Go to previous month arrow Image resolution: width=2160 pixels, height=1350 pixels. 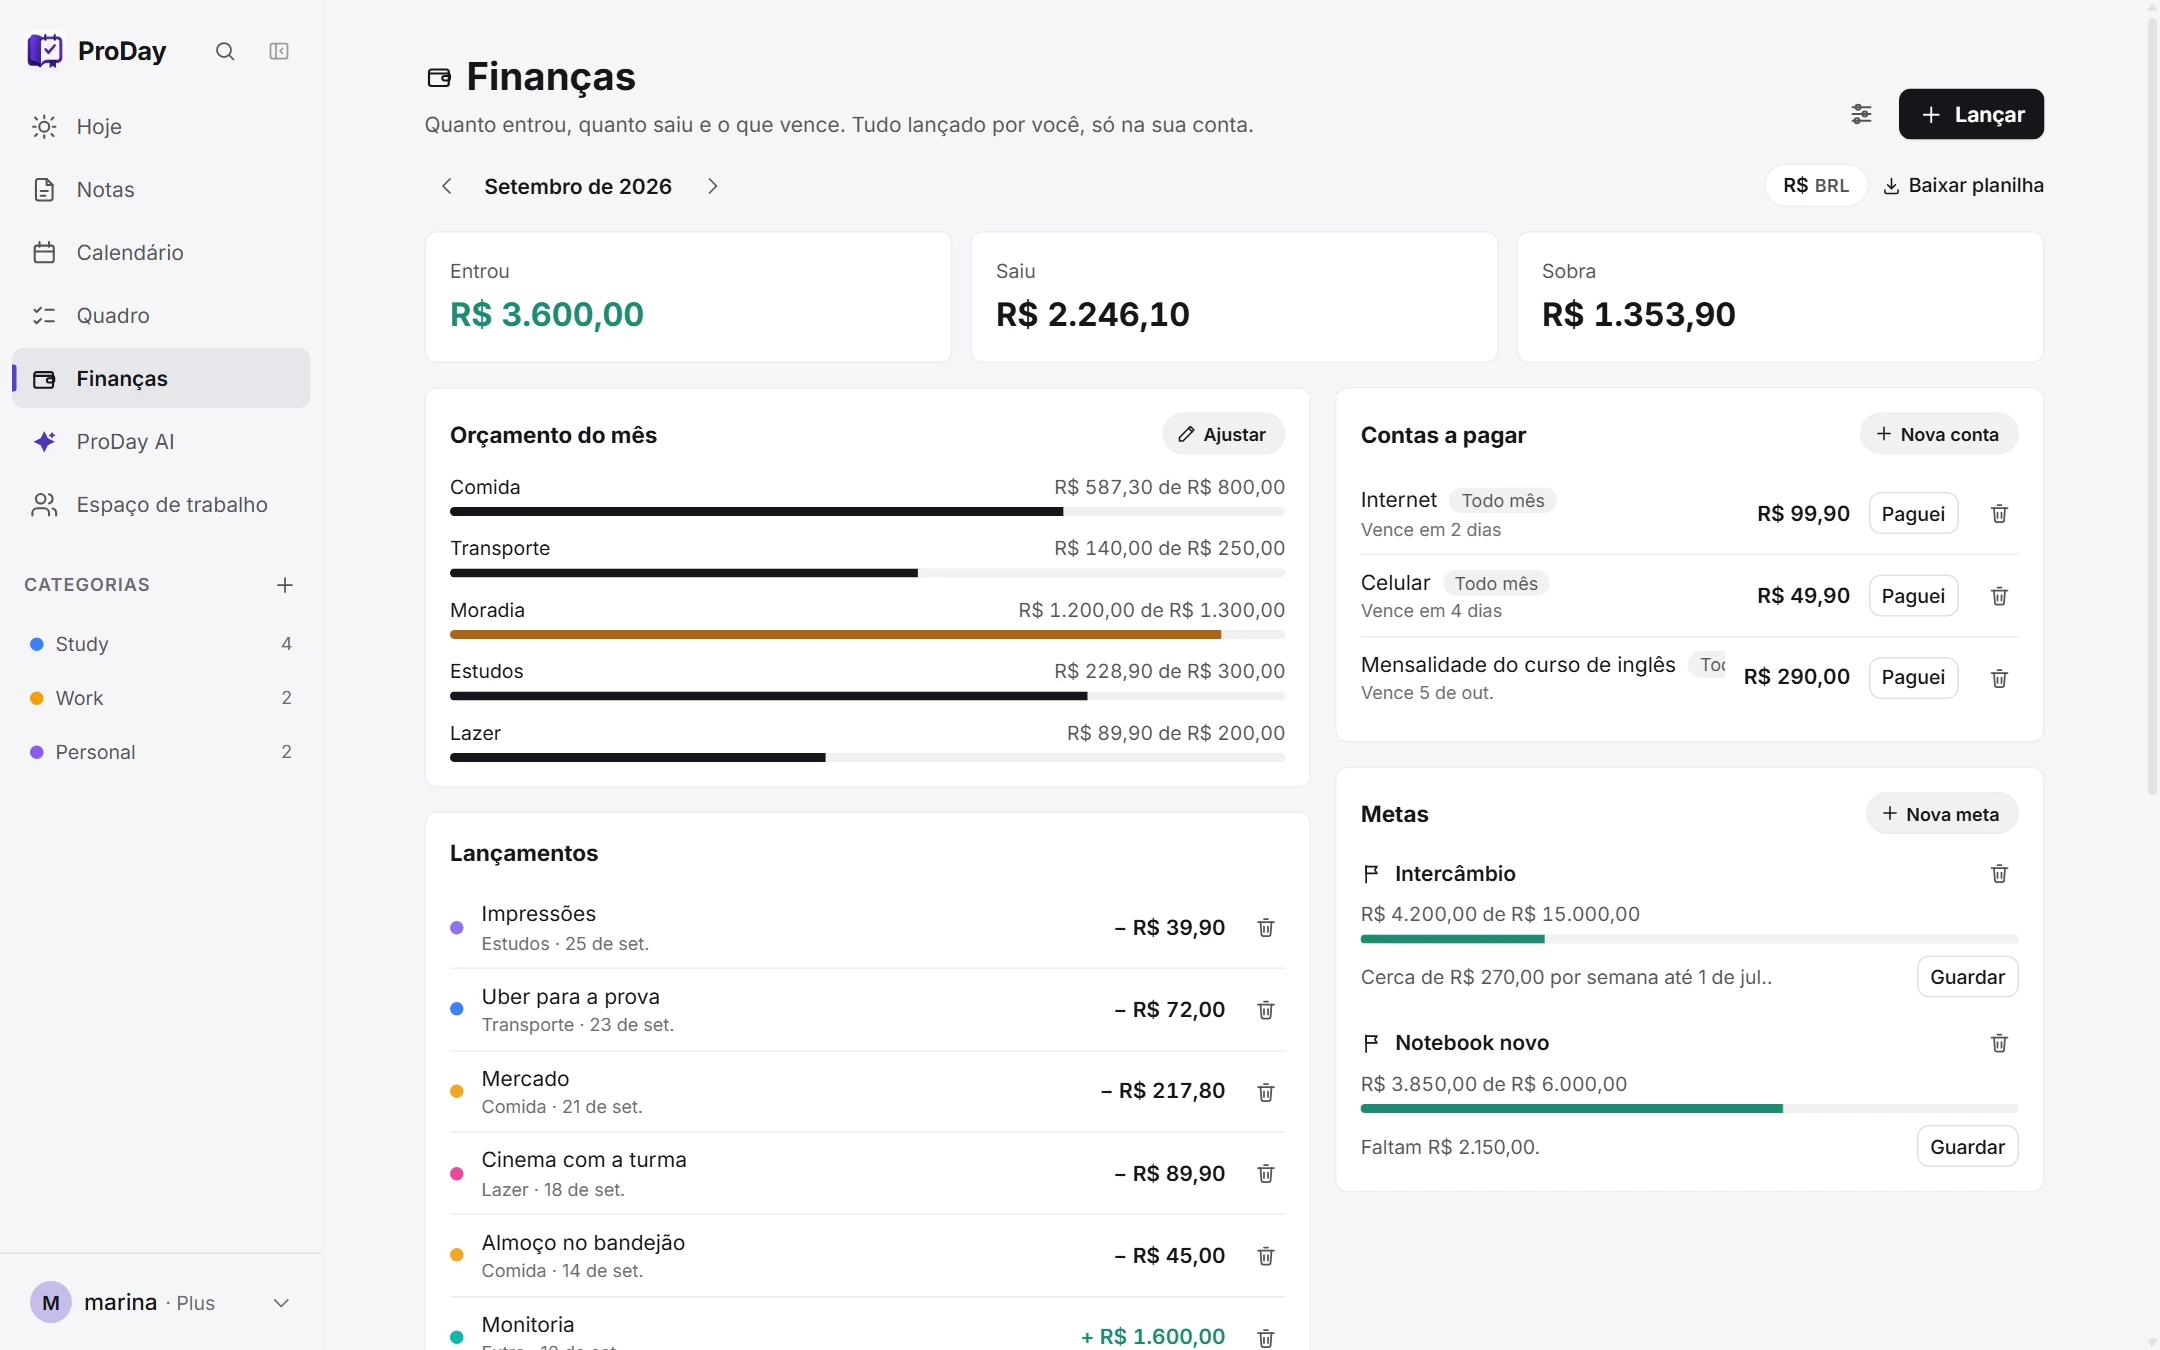tap(447, 186)
